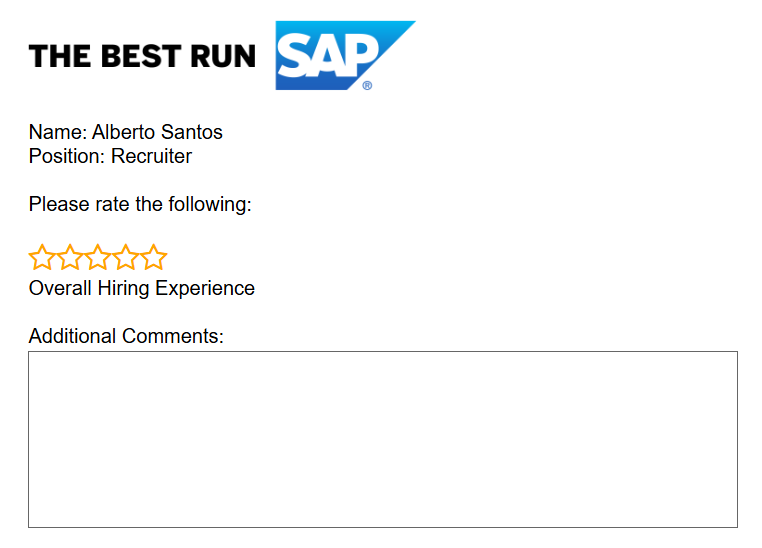Screen dimensions: 762x548
Task: Select the second star rating
Action: (x=69, y=258)
